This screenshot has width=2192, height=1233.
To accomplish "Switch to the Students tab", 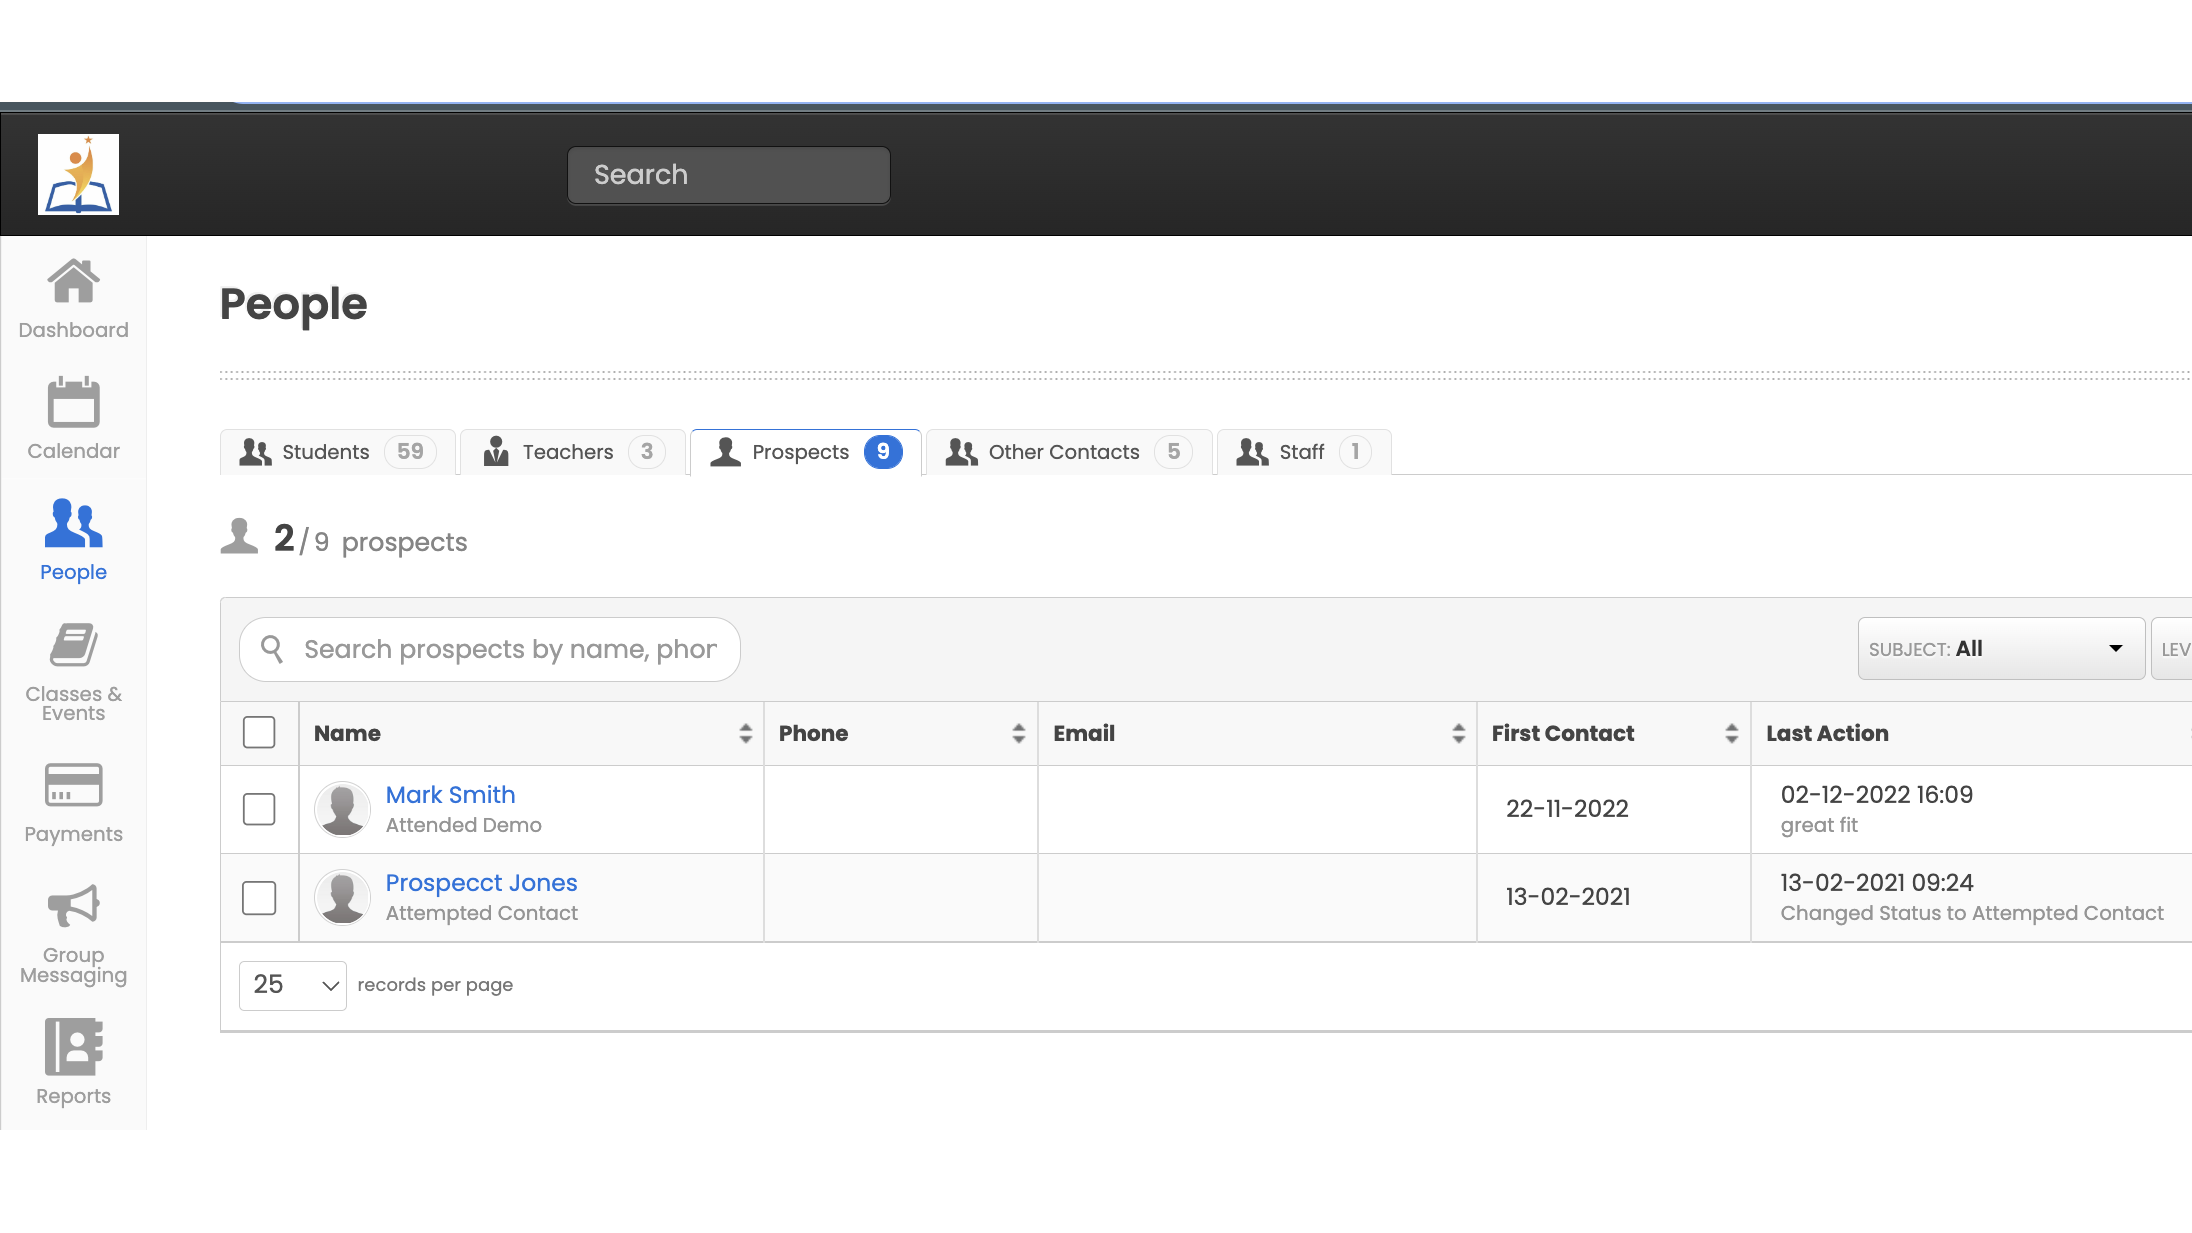I will [x=337, y=452].
